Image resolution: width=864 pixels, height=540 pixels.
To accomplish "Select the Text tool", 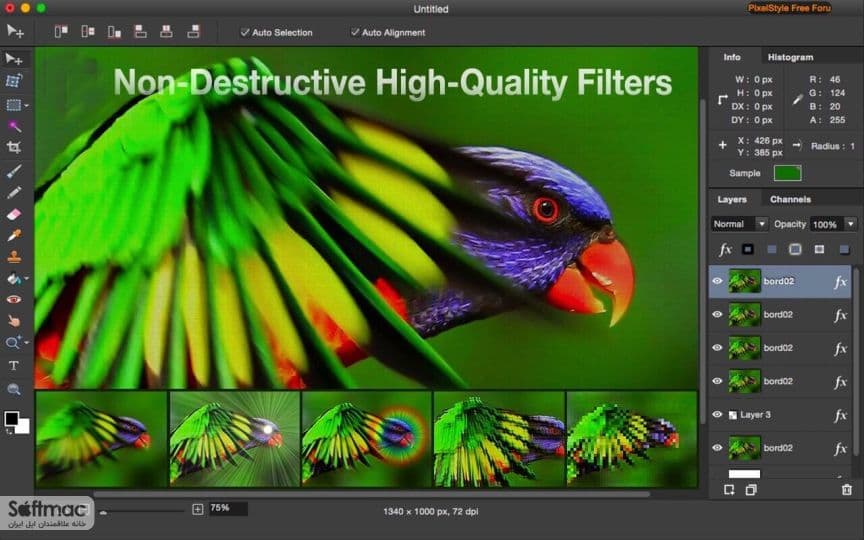I will coord(14,365).
